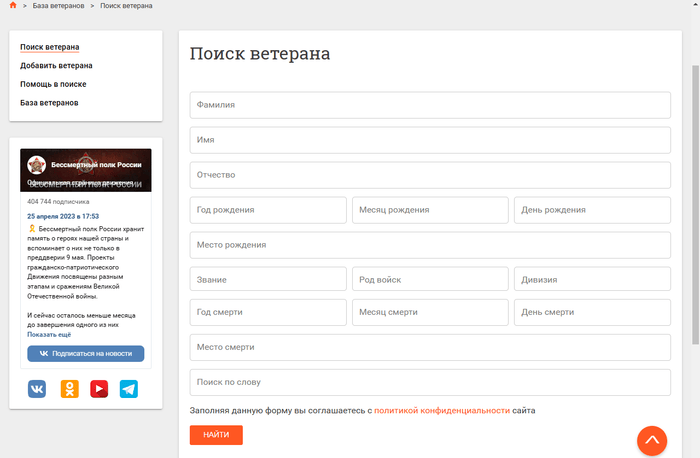Click the Бессмертный полк России group avatar
The height and width of the screenshot is (458, 700).
pos(36,165)
